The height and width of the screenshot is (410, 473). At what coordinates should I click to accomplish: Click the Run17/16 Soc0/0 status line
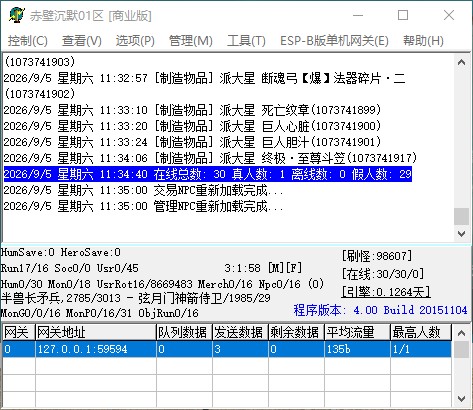[70, 268]
